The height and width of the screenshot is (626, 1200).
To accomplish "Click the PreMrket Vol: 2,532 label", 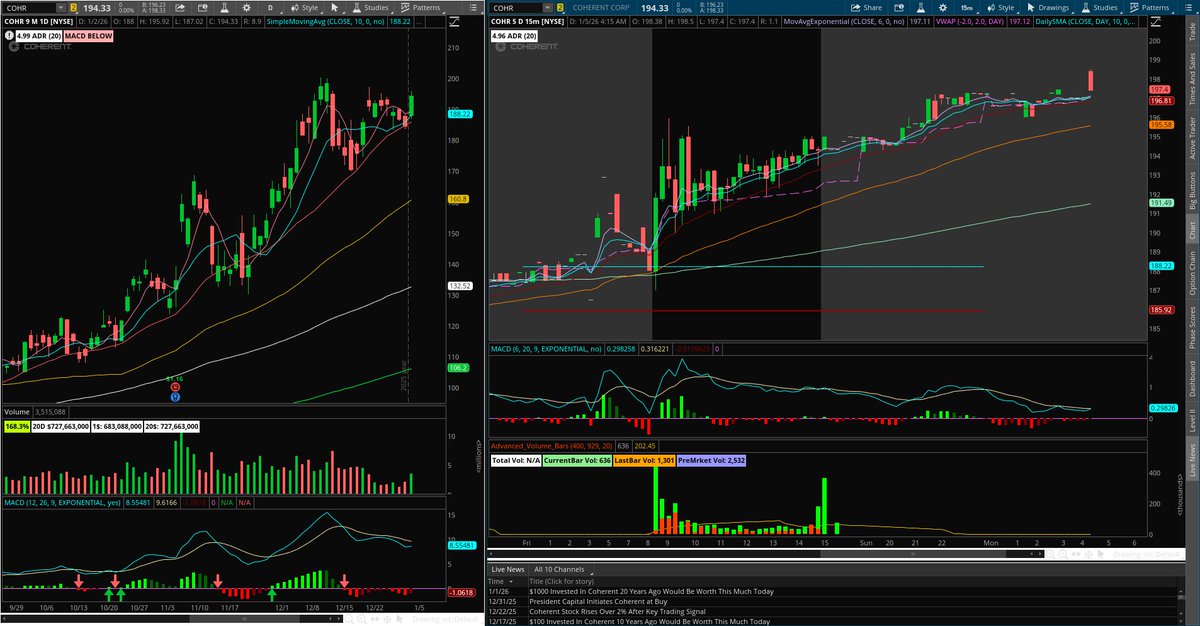I will [x=710, y=461].
